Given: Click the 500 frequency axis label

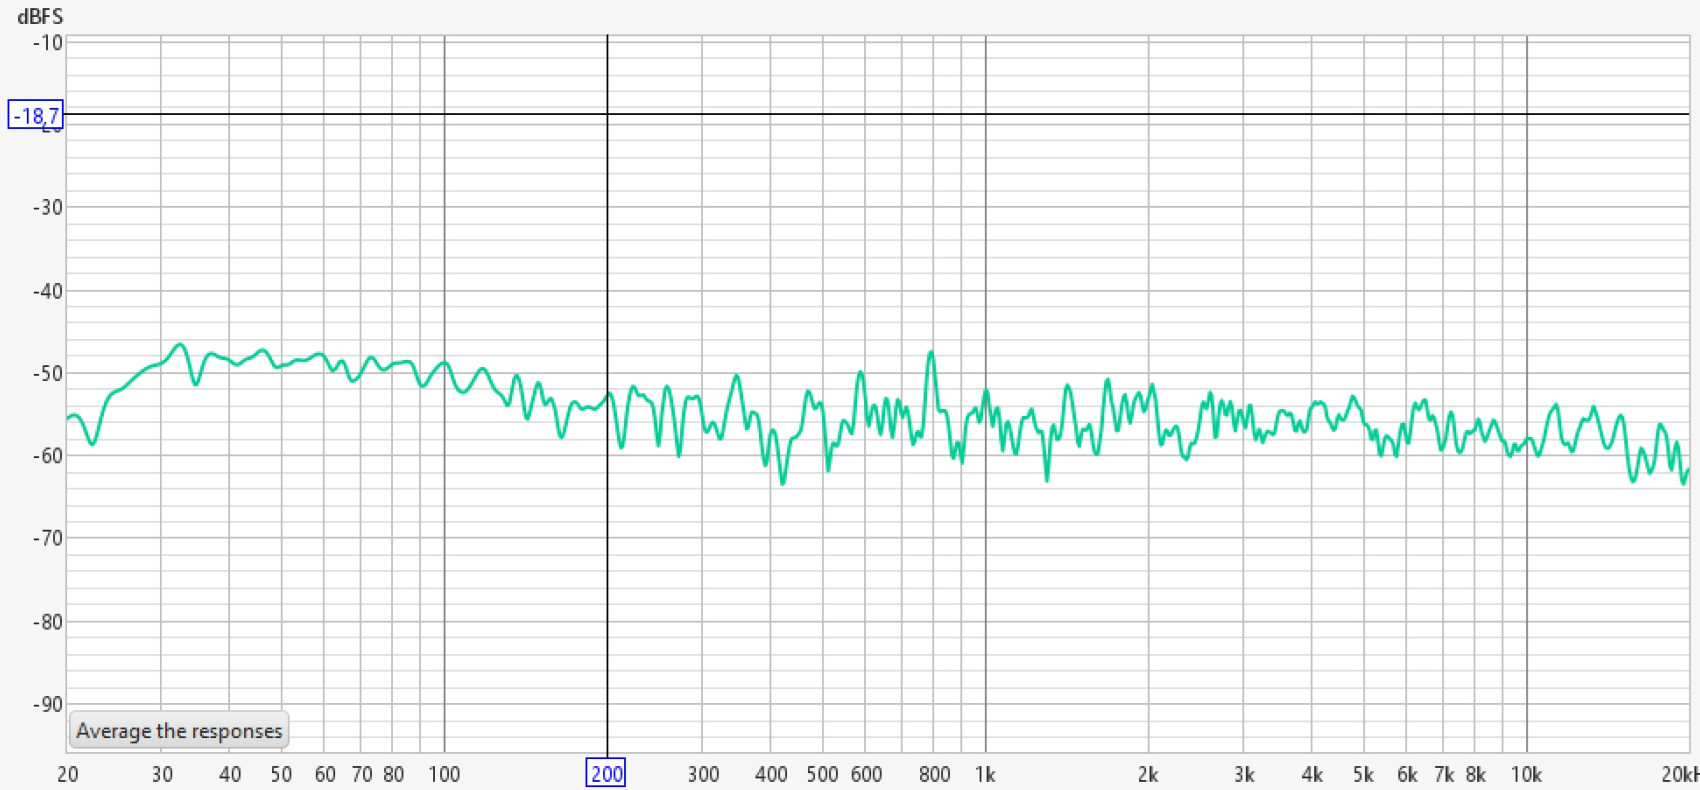Looking at the screenshot, I should (x=822, y=774).
